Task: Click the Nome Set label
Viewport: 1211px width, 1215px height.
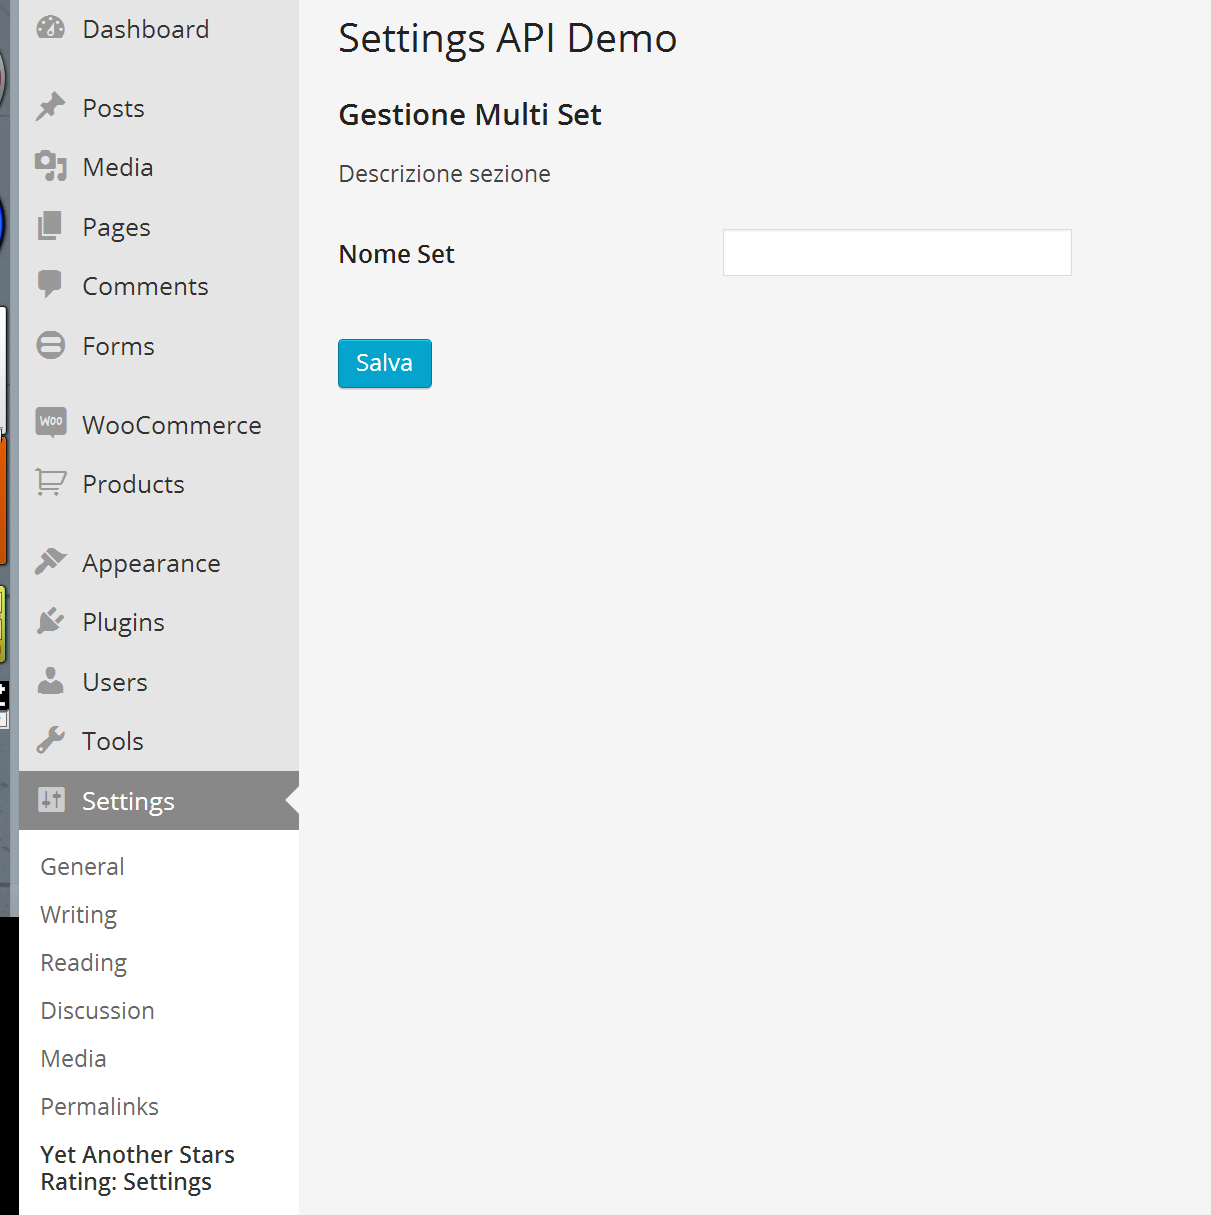Action: (x=396, y=254)
